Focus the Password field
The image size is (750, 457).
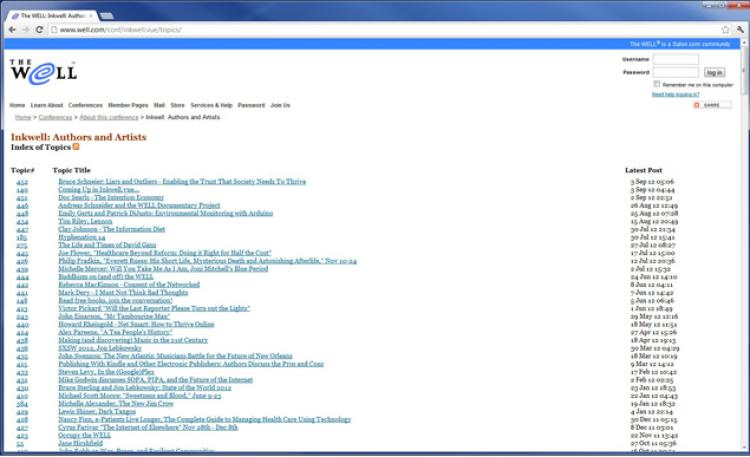[x=675, y=72]
